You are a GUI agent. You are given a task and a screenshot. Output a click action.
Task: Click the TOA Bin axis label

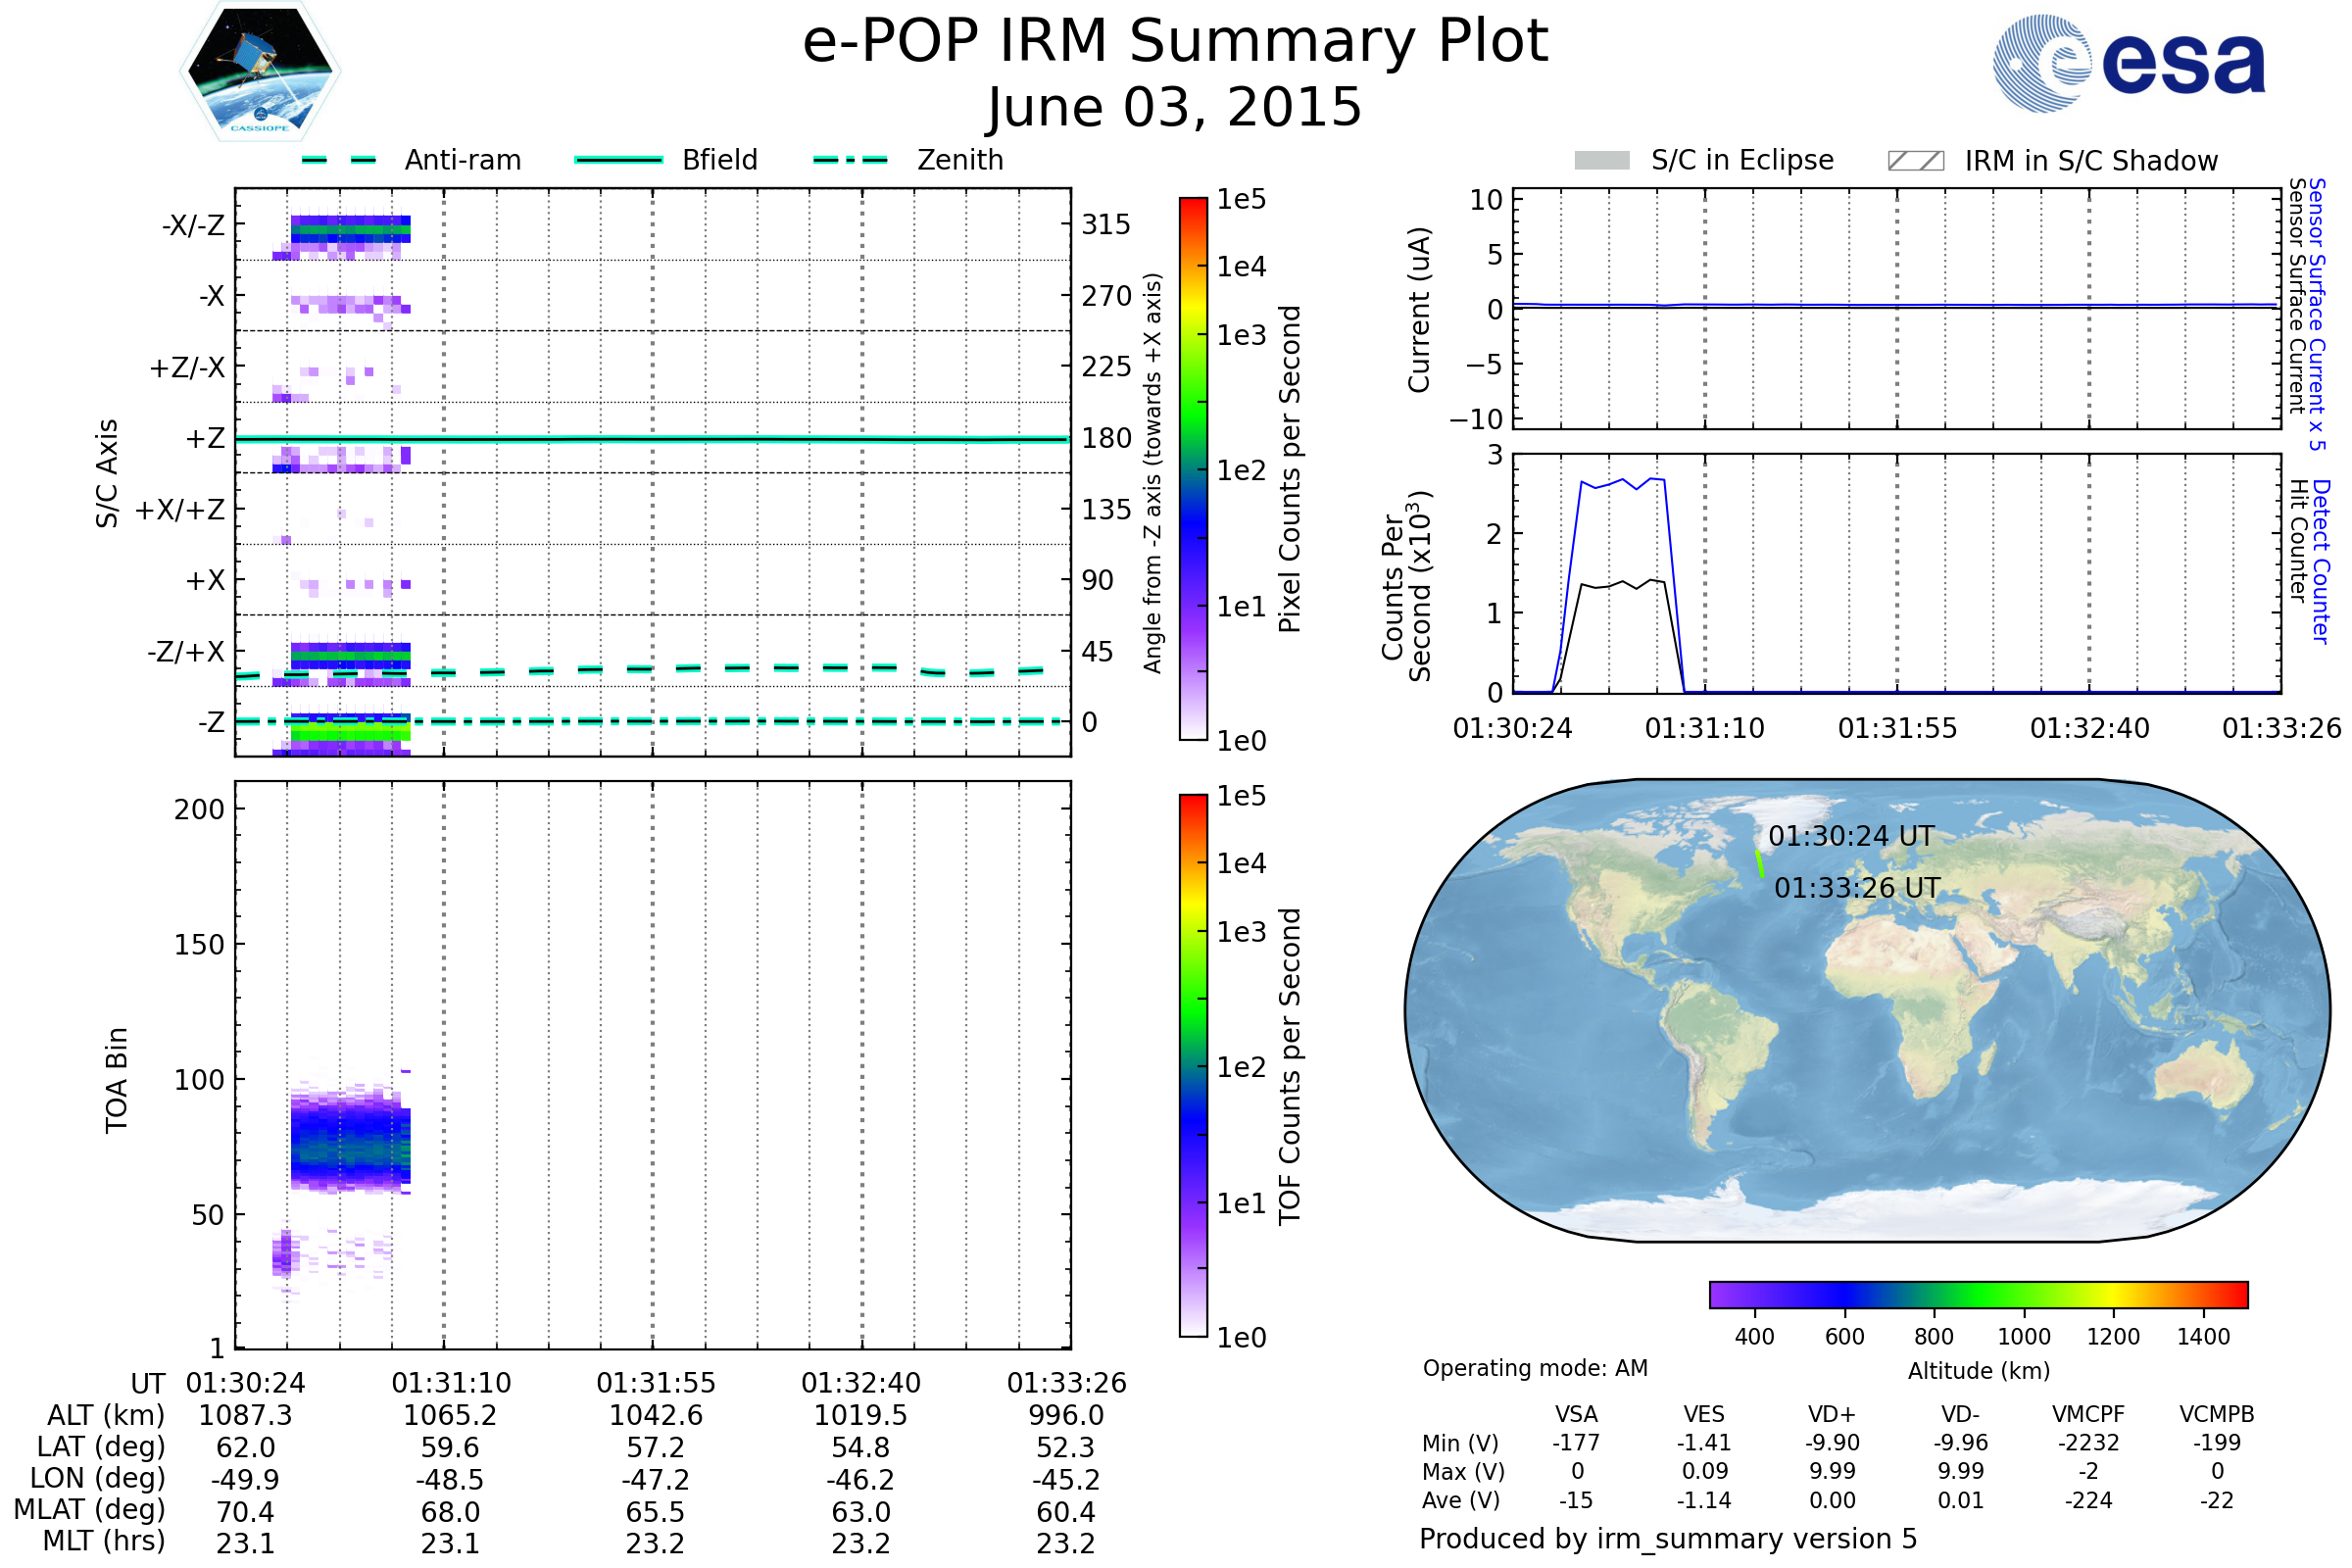117,1080
